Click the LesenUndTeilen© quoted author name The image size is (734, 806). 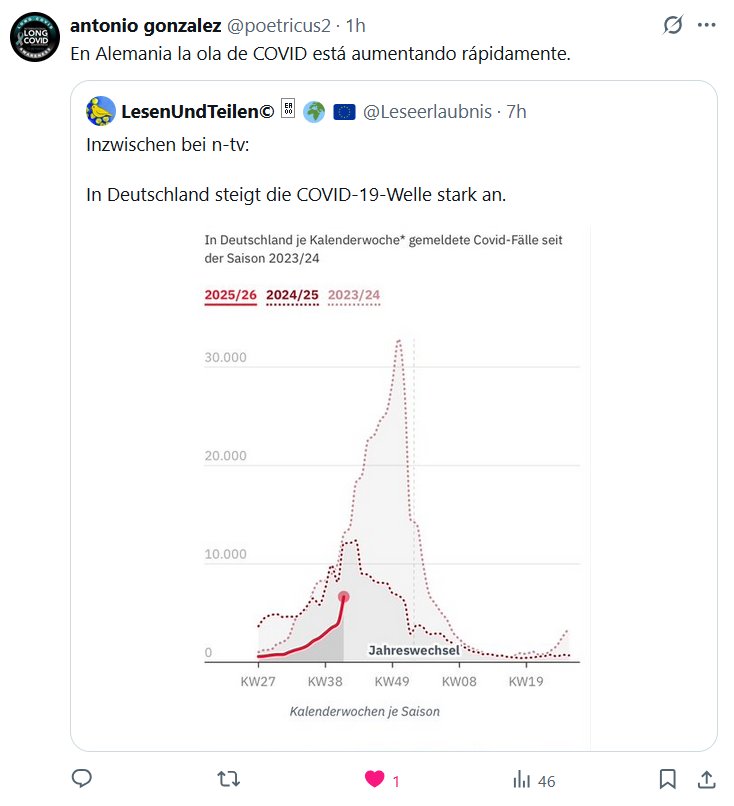(197, 112)
